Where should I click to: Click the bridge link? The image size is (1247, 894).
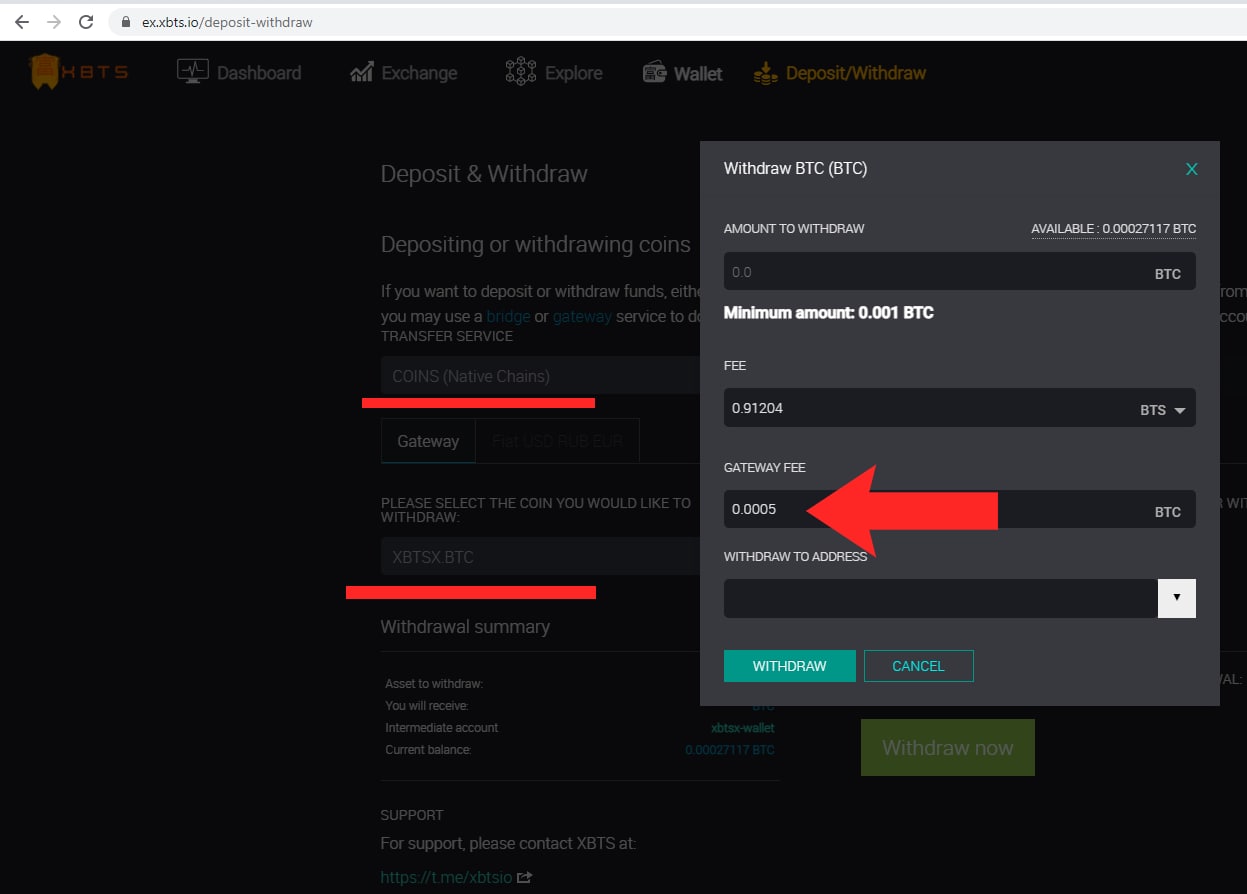(508, 316)
